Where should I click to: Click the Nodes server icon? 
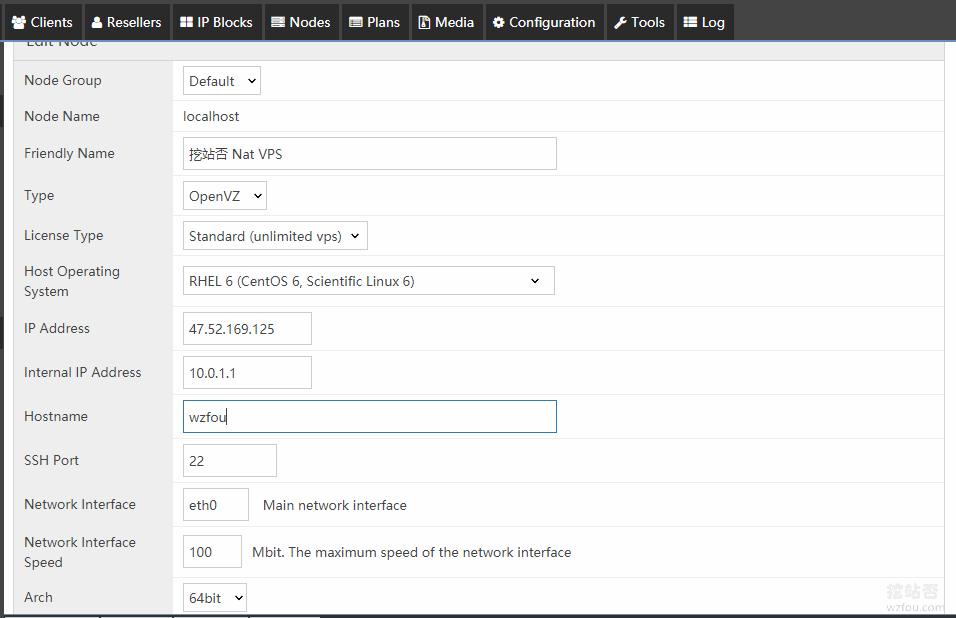click(278, 23)
